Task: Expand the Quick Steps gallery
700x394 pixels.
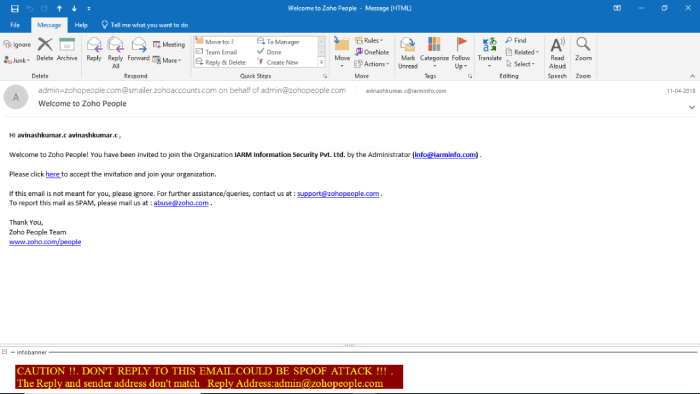Action: click(x=321, y=63)
